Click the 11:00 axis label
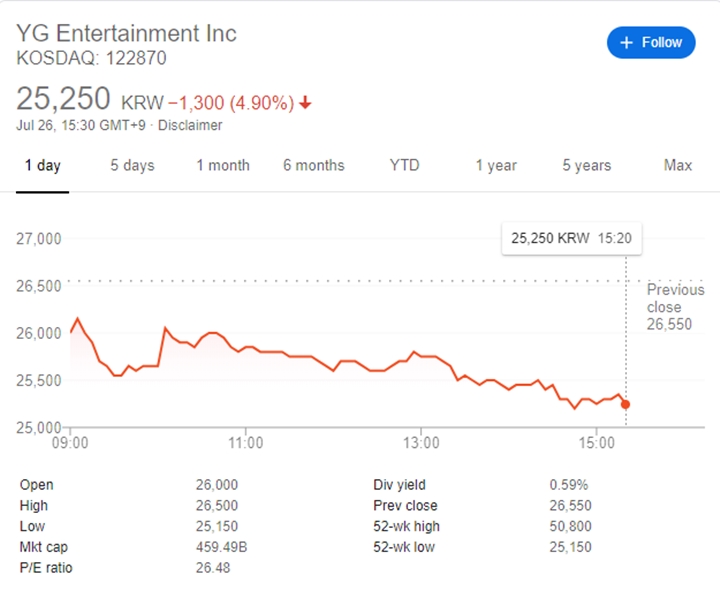The image size is (720, 590). tap(246, 443)
